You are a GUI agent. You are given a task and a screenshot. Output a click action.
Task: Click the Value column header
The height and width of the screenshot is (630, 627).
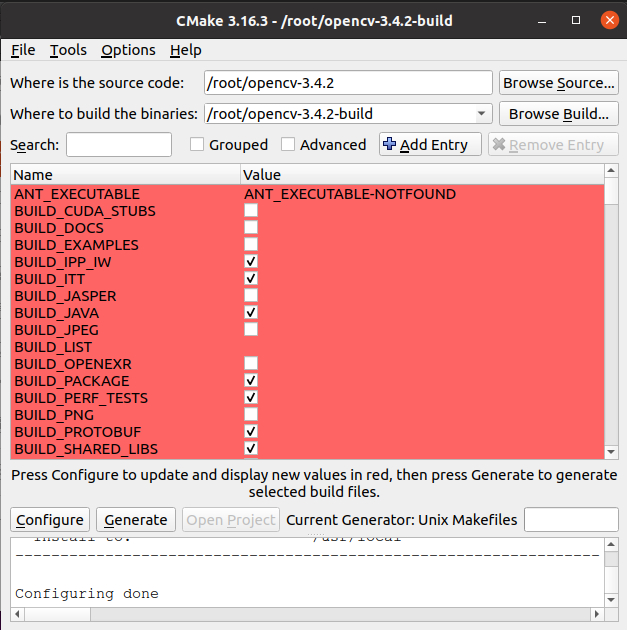point(422,175)
